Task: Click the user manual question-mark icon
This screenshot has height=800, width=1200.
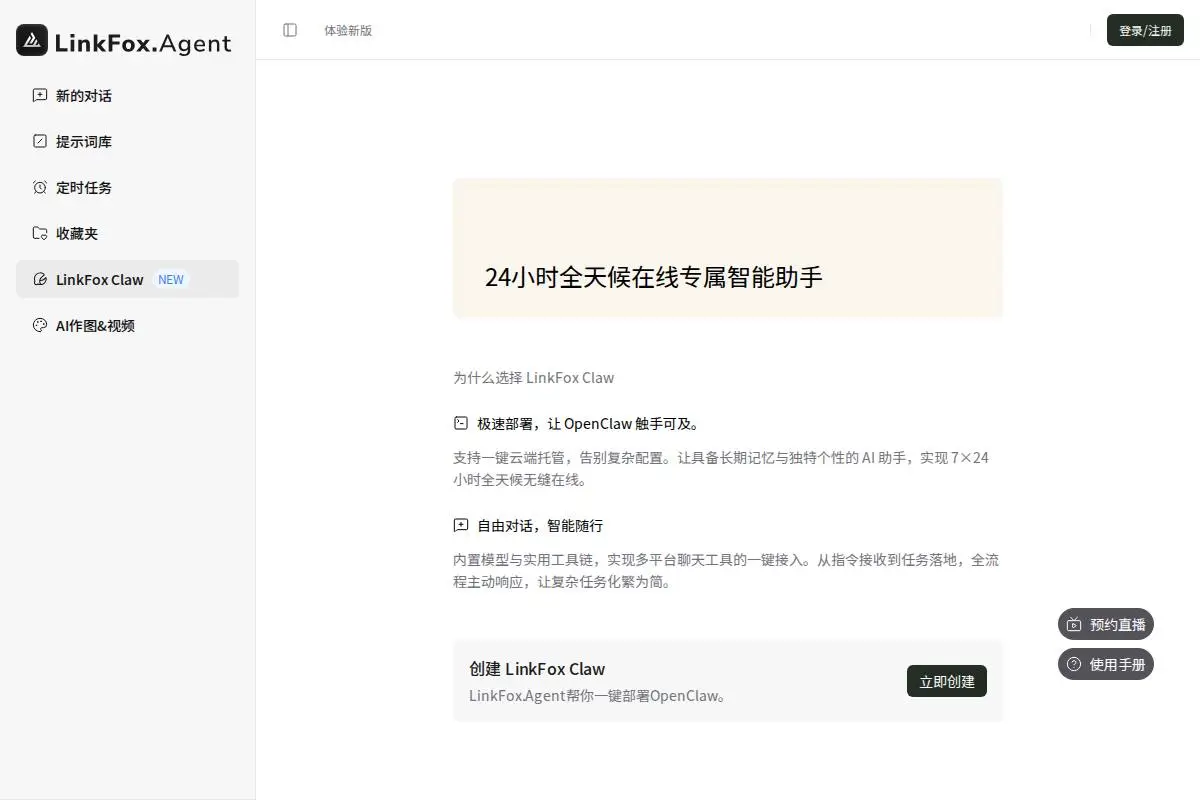Action: tap(1074, 664)
